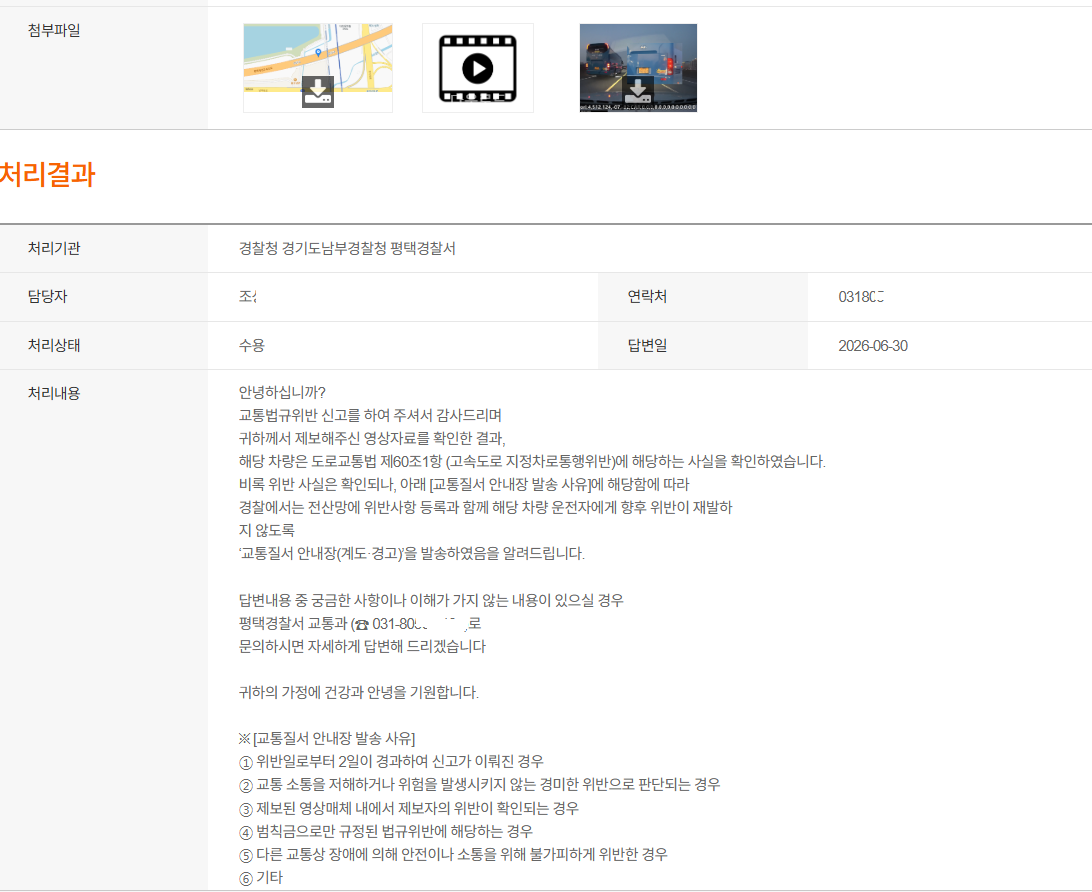Select reason ① '위반일로부터 2일이 경과하여 신고가 이뤄진 경우'

coord(391,762)
